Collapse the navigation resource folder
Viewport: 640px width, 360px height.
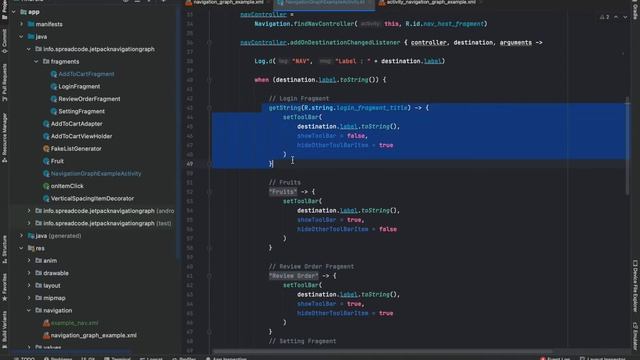[x=29, y=310]
